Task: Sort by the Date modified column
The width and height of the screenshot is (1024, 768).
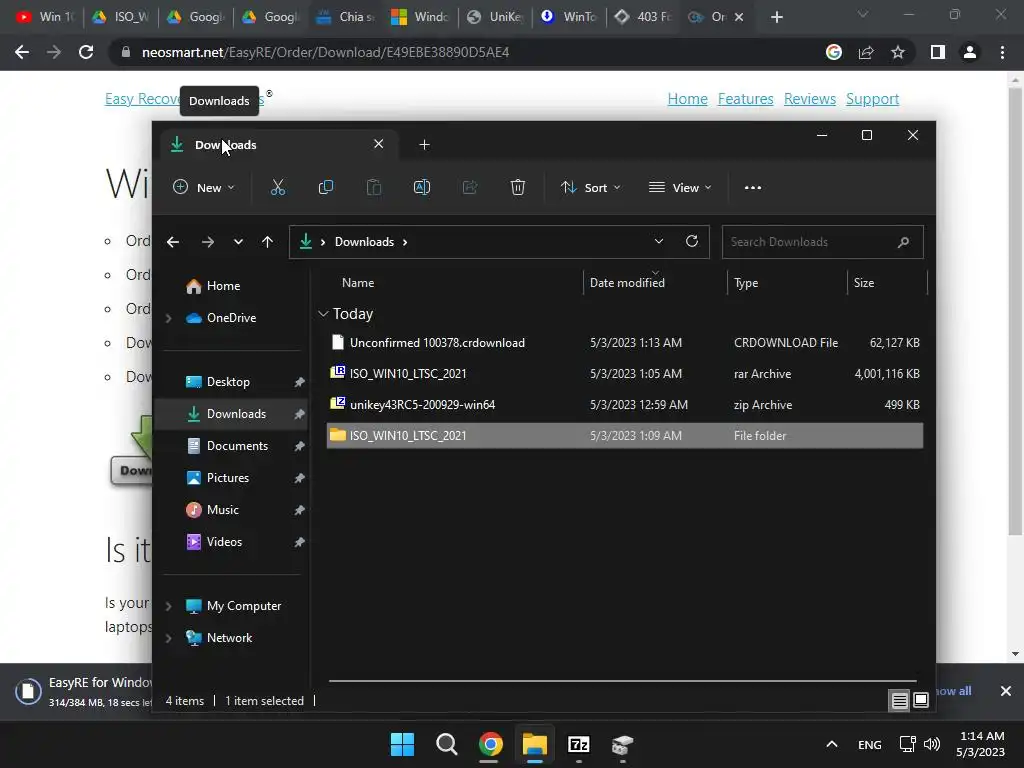Action: click(654, 283)
